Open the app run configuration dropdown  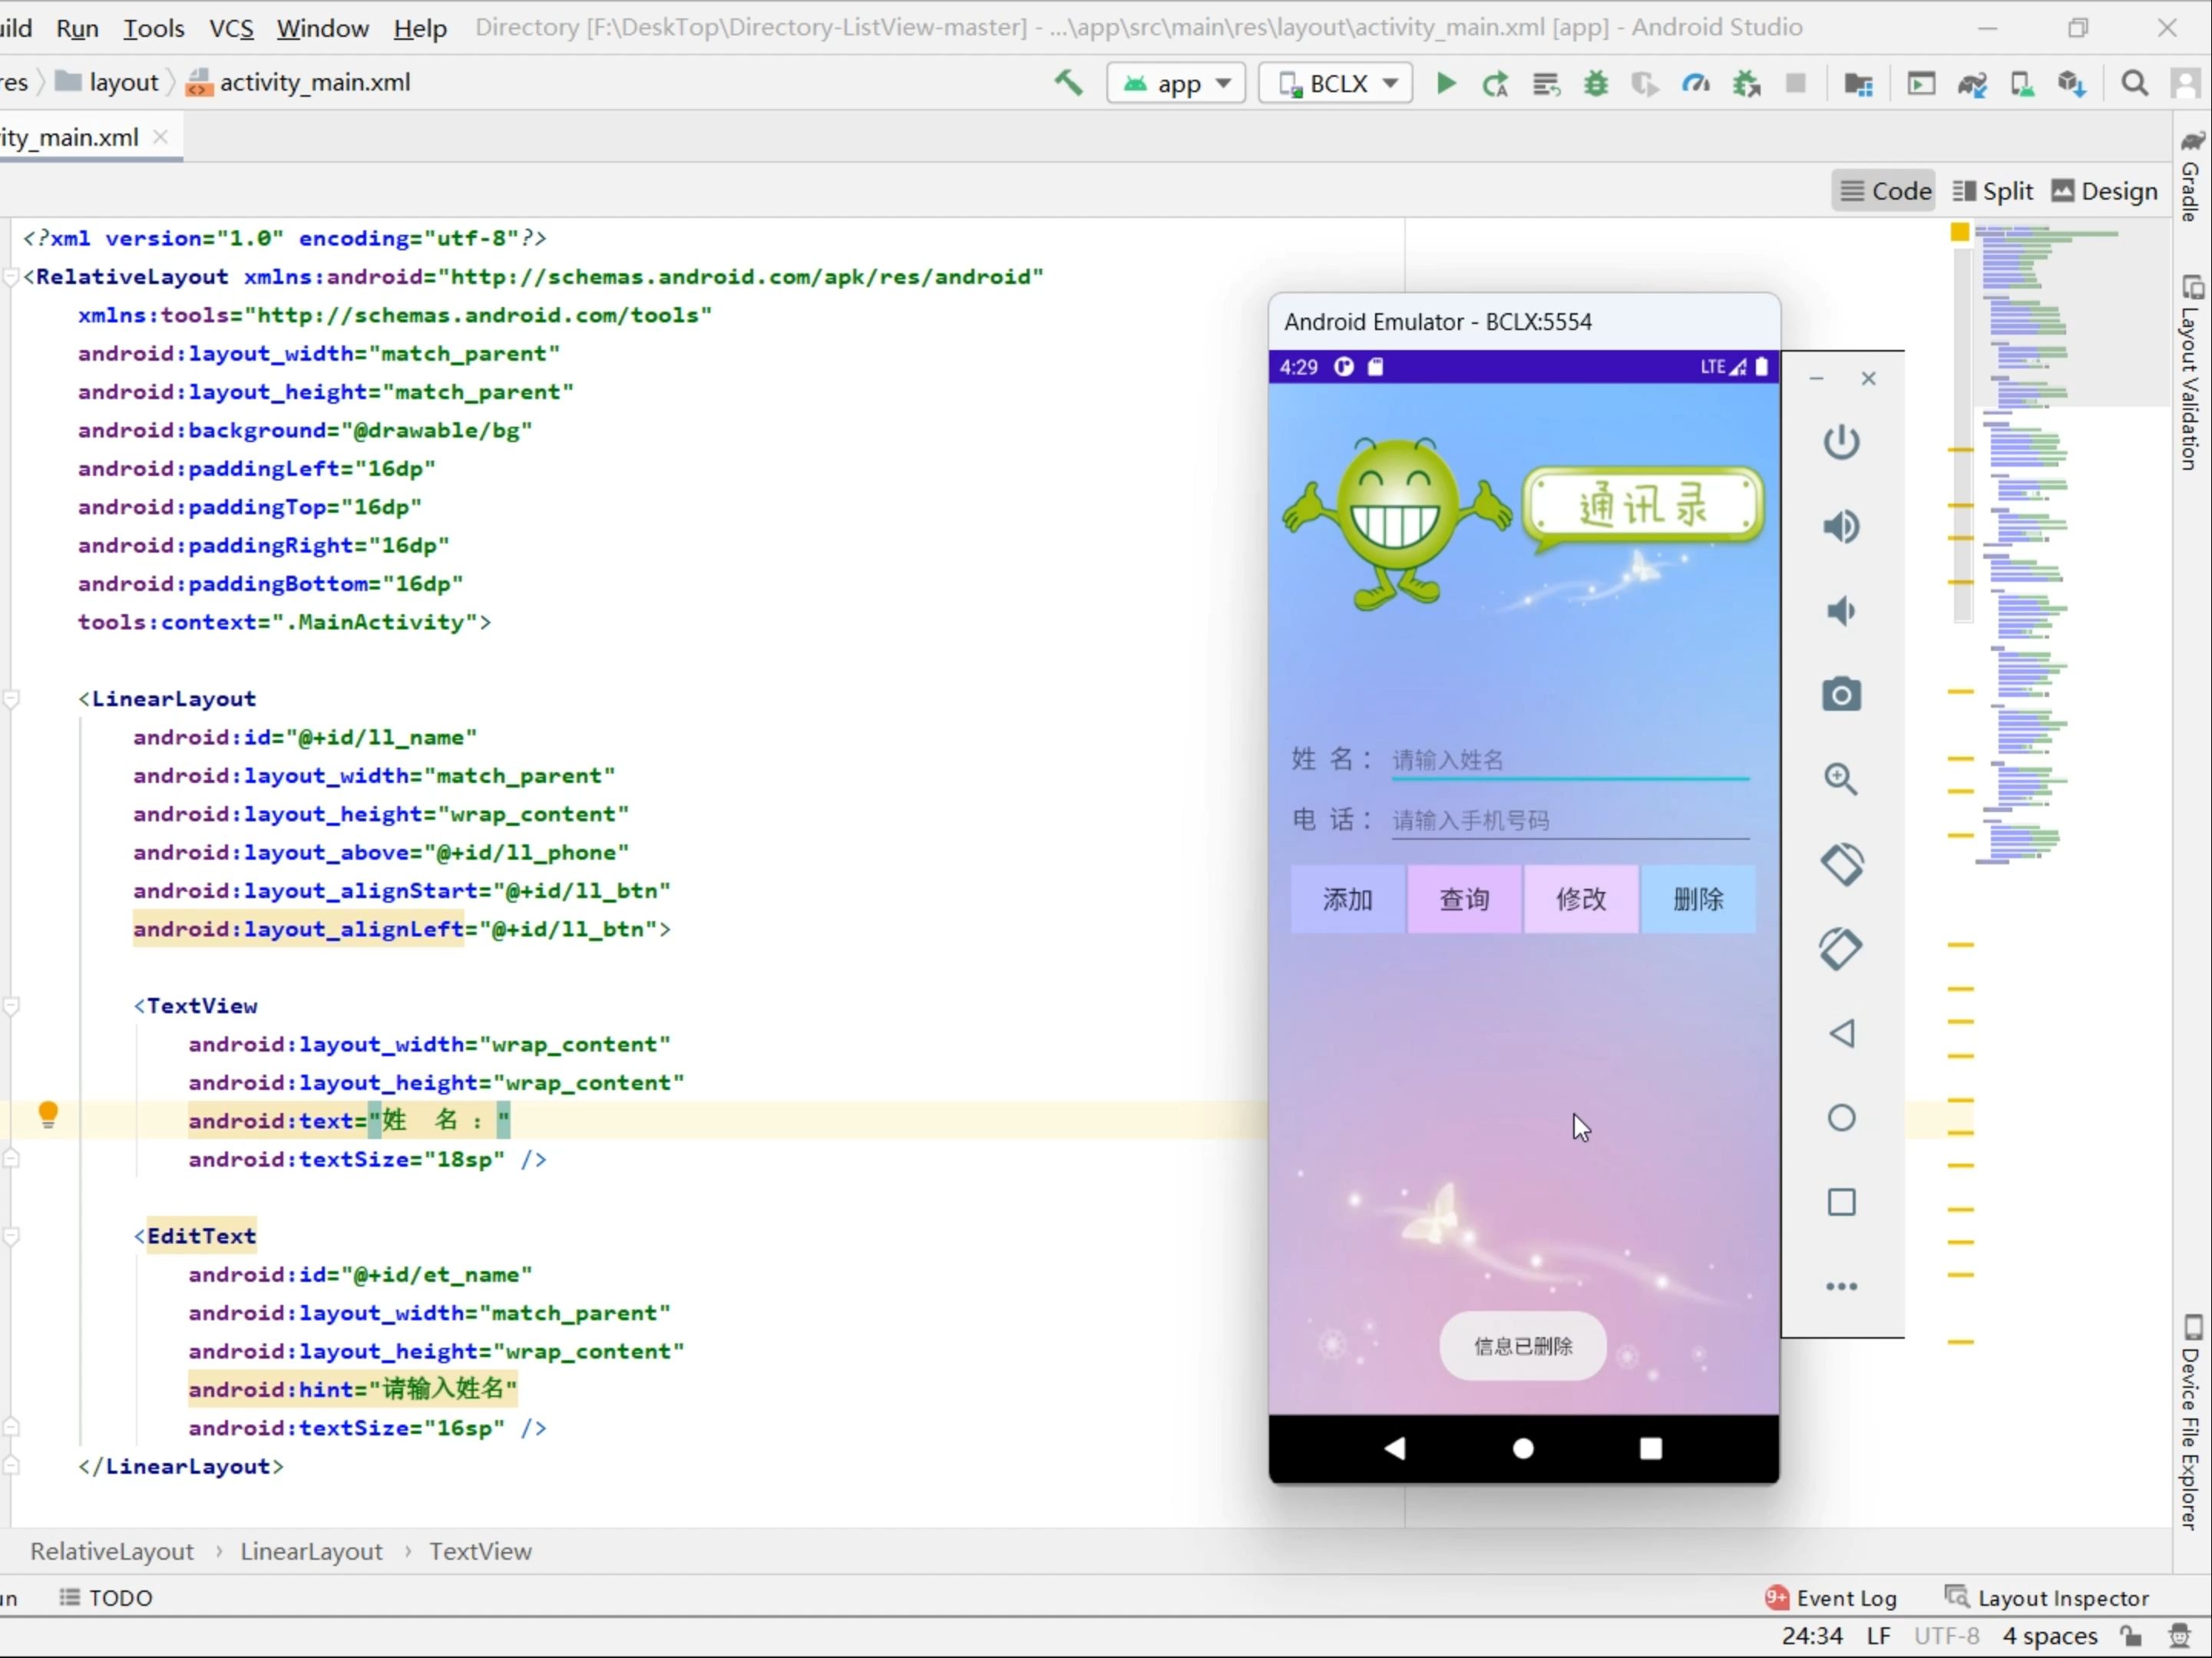point(1175,83)
